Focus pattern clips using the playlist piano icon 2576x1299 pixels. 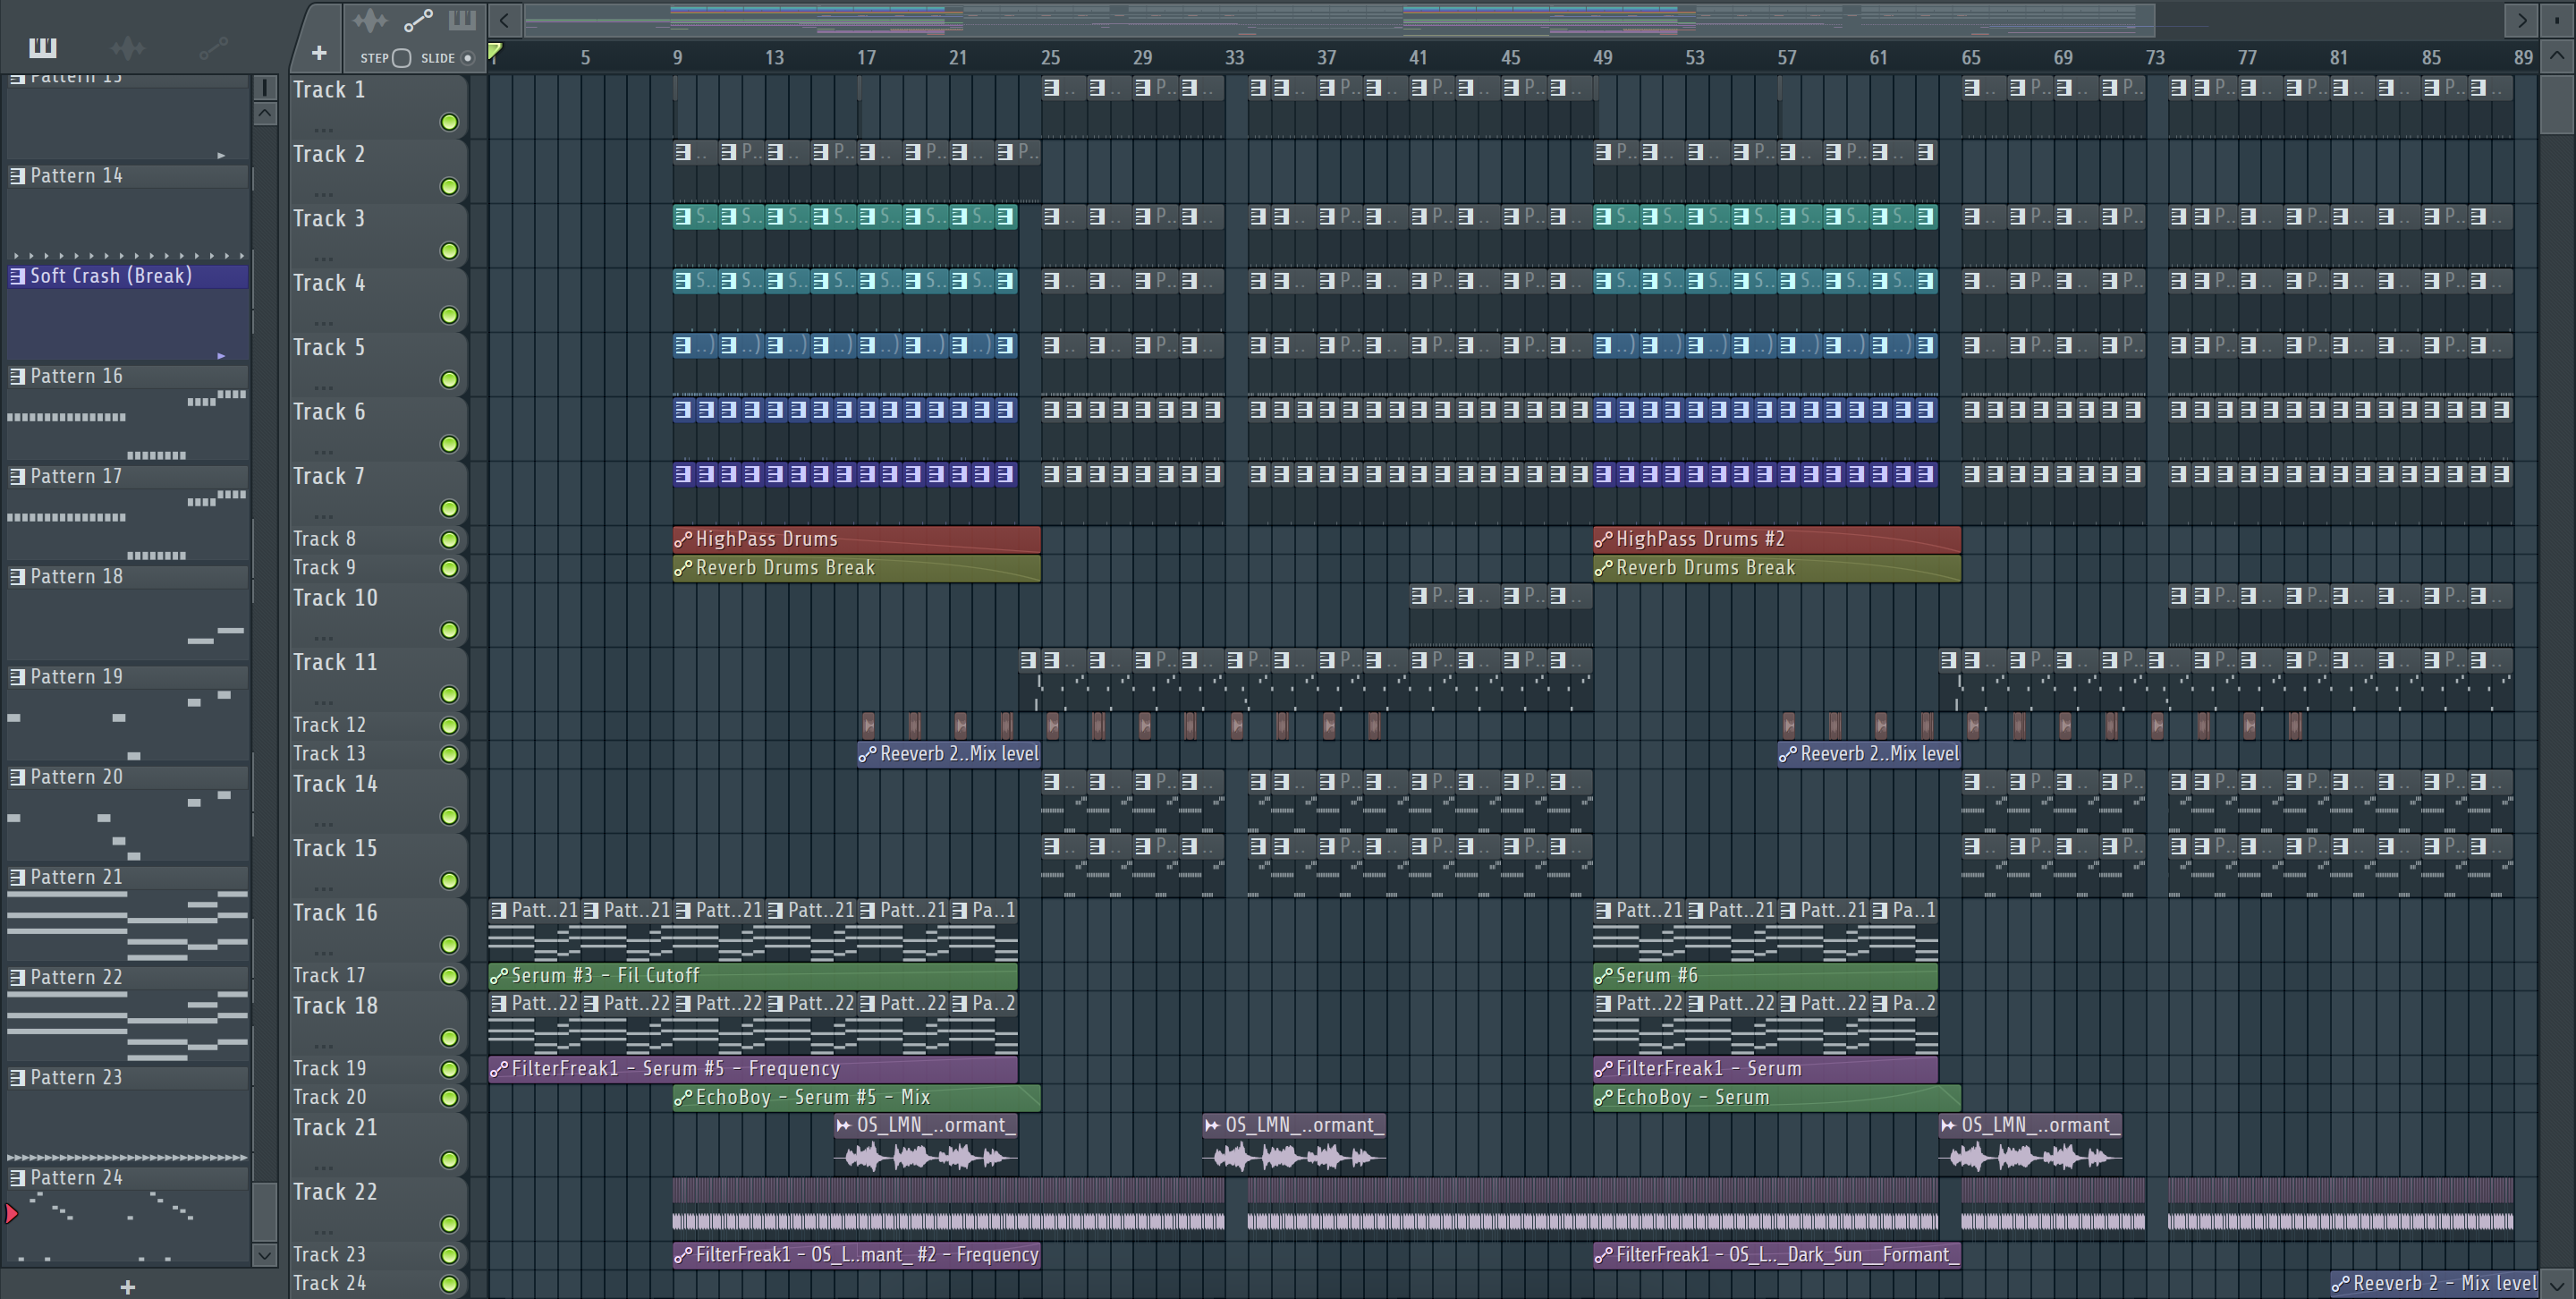click(x=462, y=20)
